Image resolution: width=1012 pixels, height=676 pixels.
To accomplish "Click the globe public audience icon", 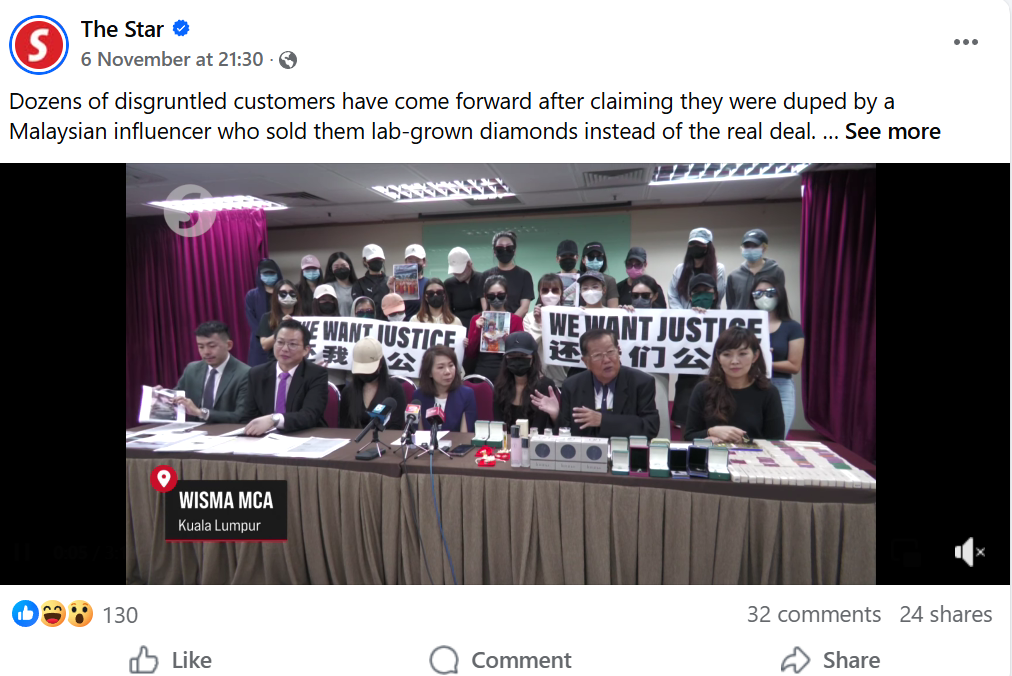I will click(x=288, y=60).
